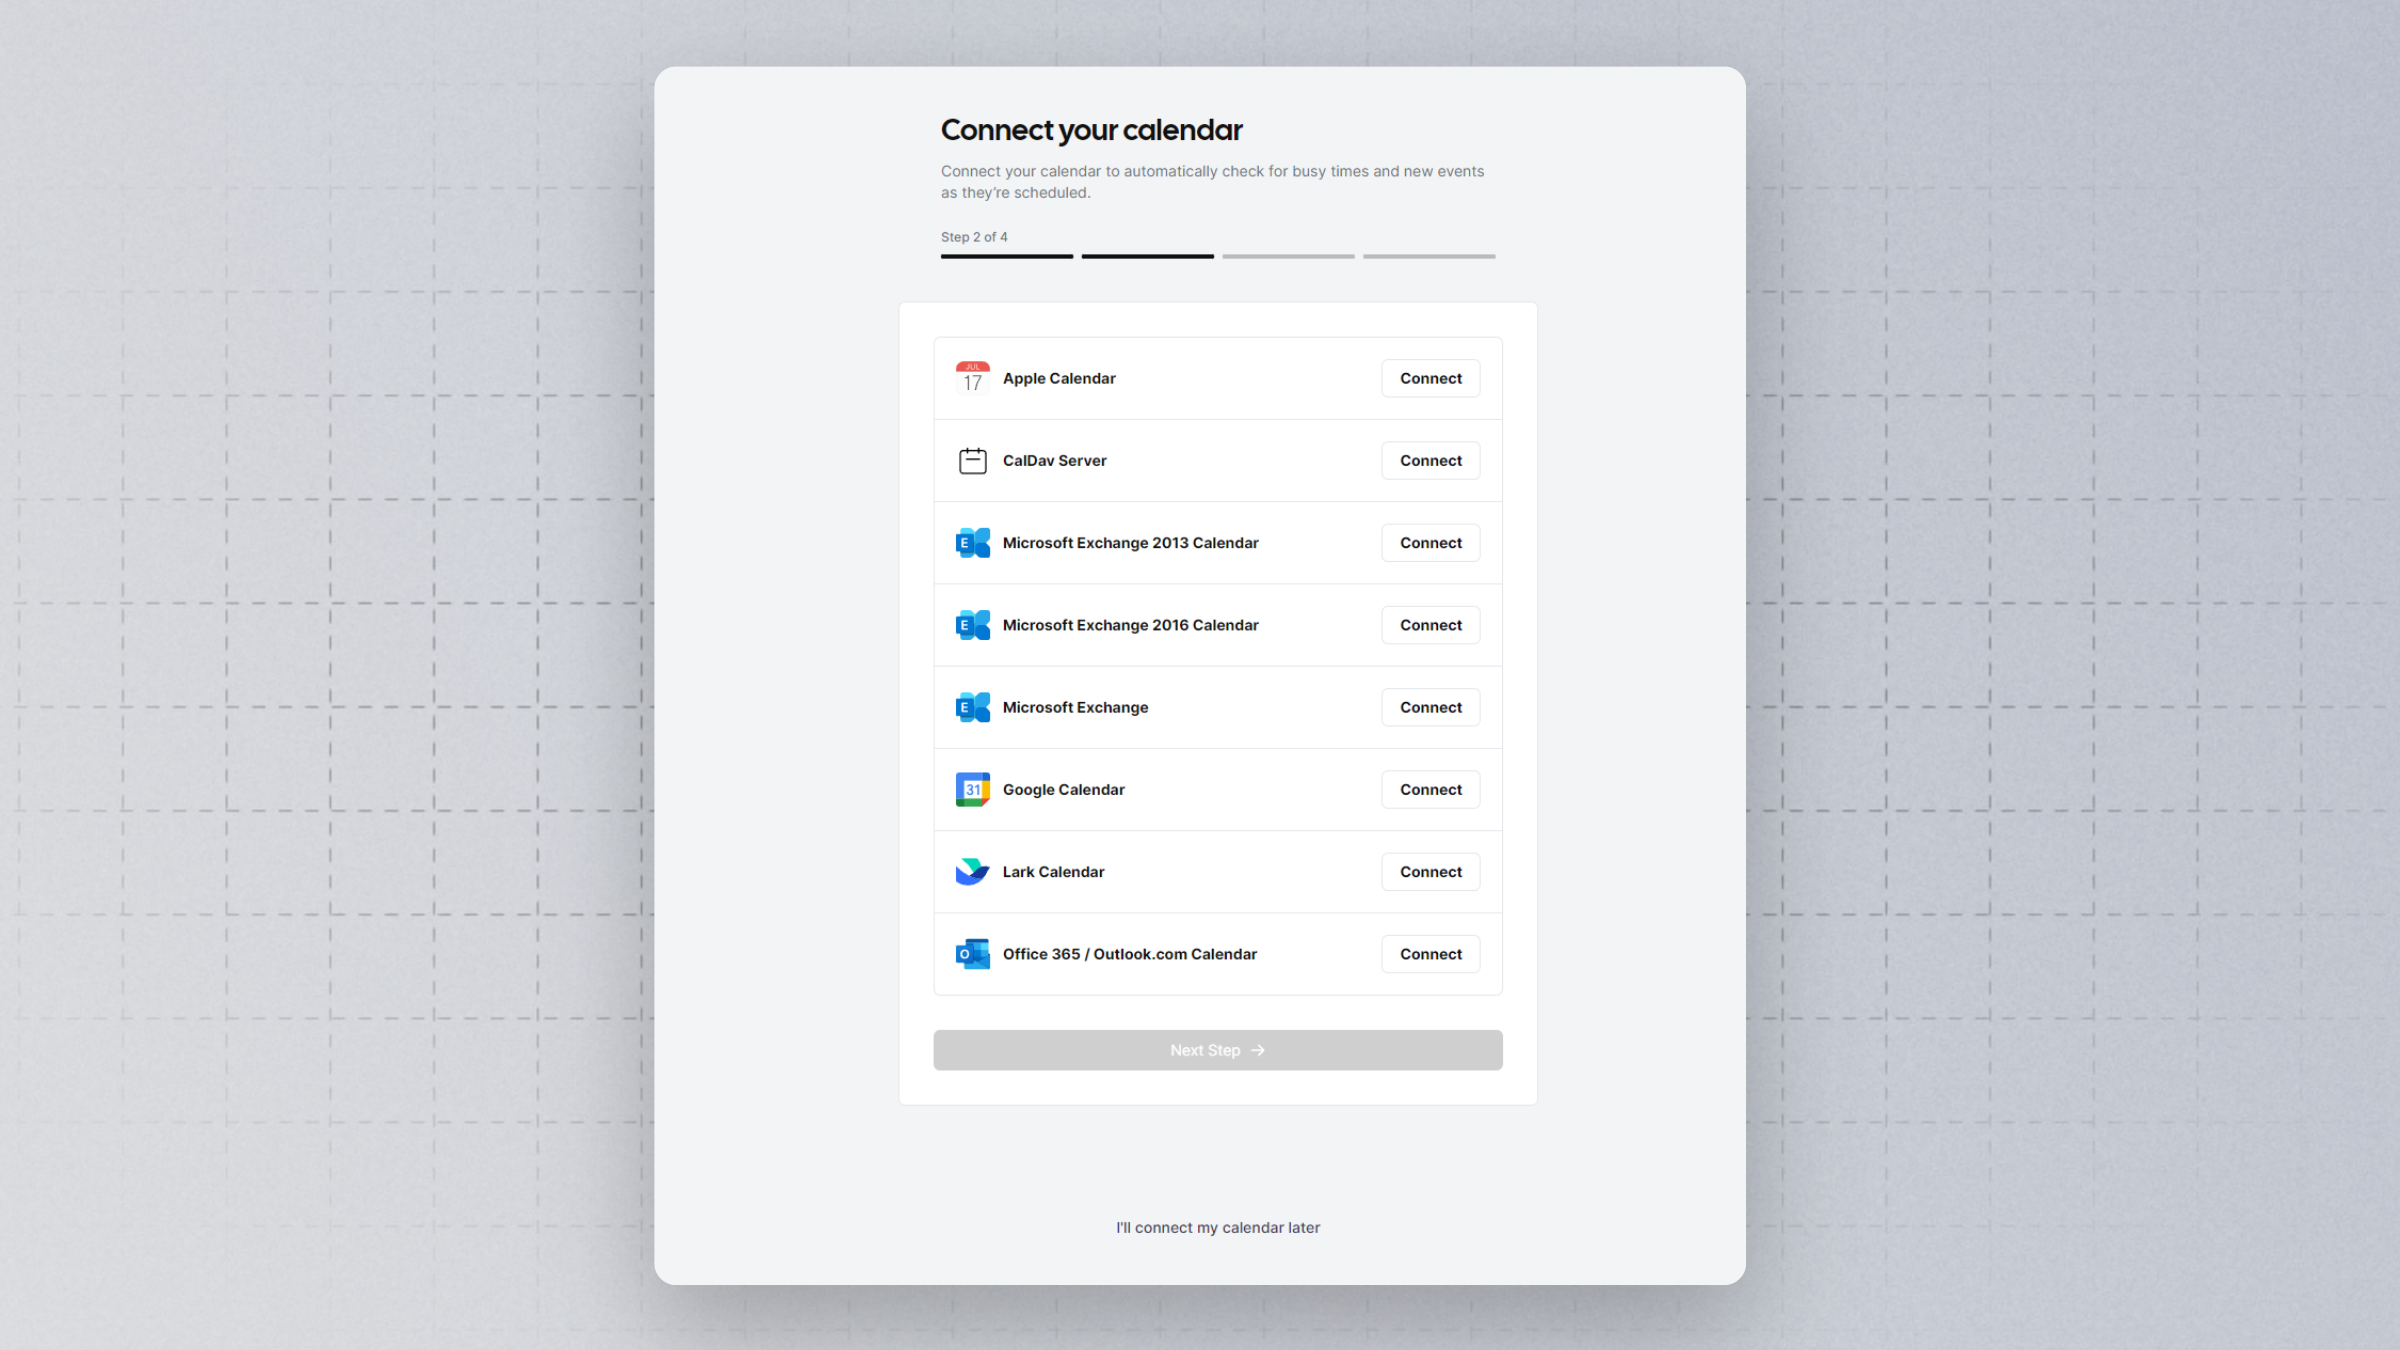
Task: Connect the plain Microsoft Exchange option
Action: [1430, 707]
